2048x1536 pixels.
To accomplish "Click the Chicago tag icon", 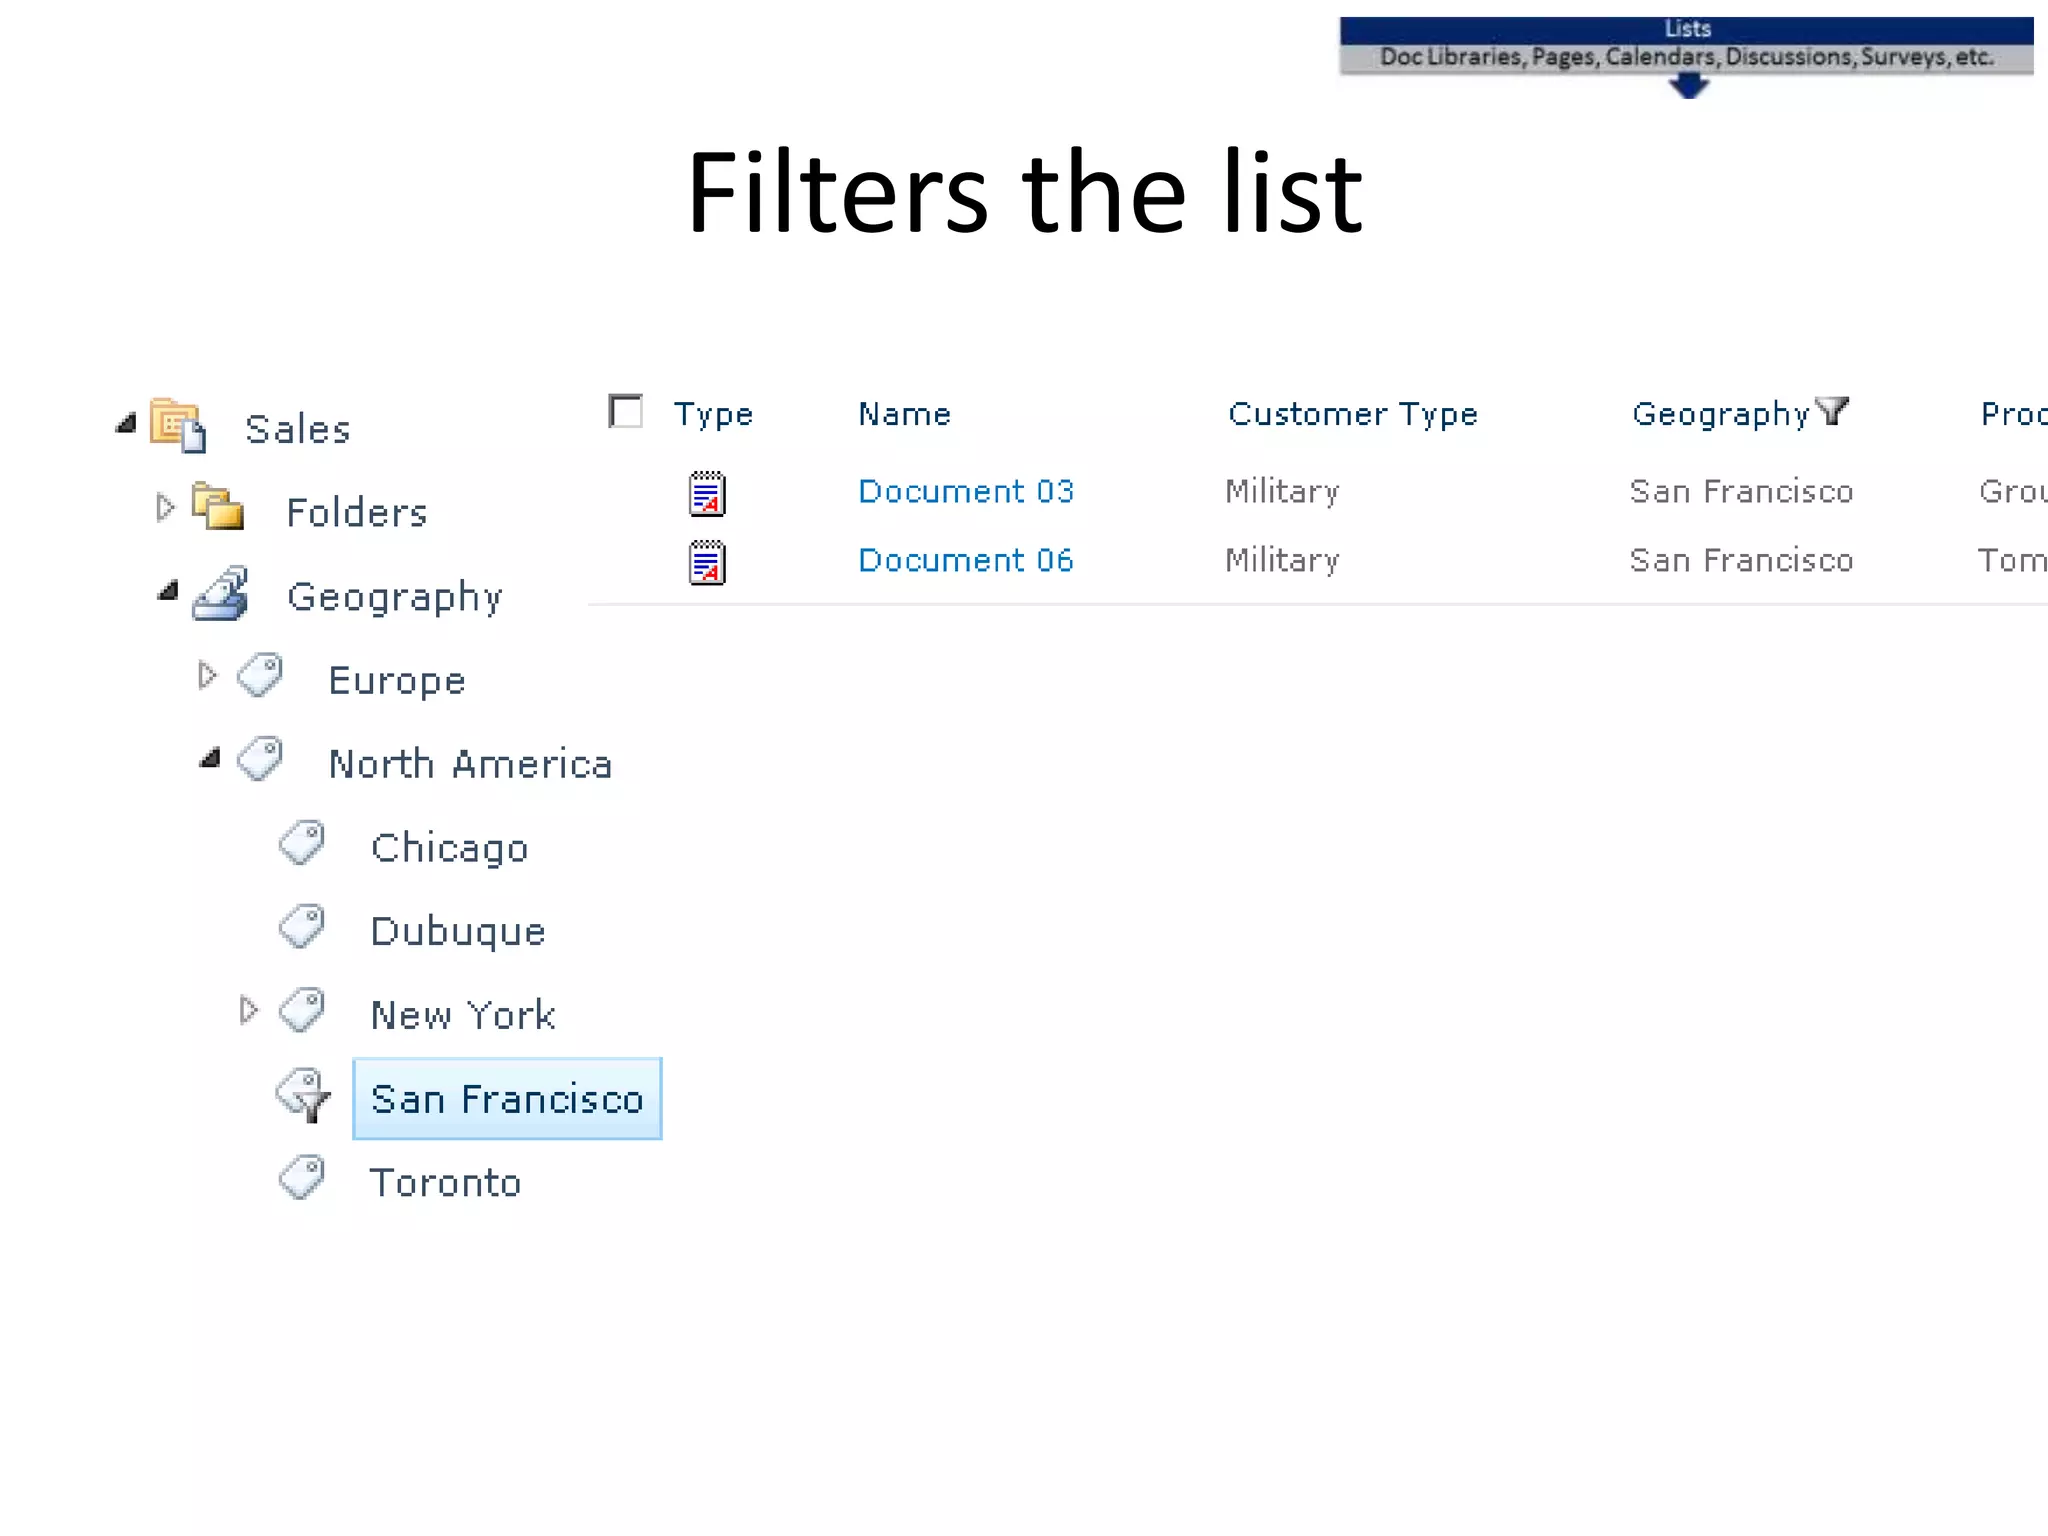I will click(302, 843).
